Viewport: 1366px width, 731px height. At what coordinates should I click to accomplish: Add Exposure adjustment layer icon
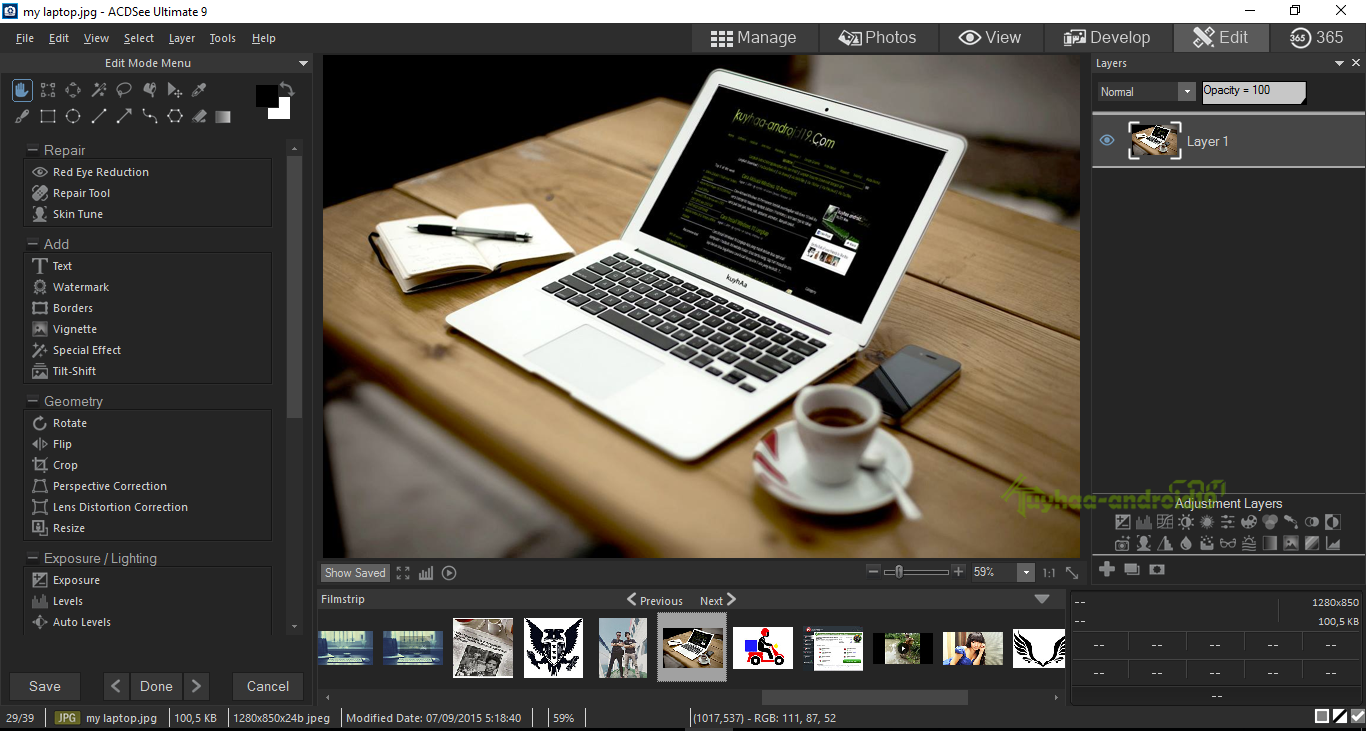(x=1123, y=522)
